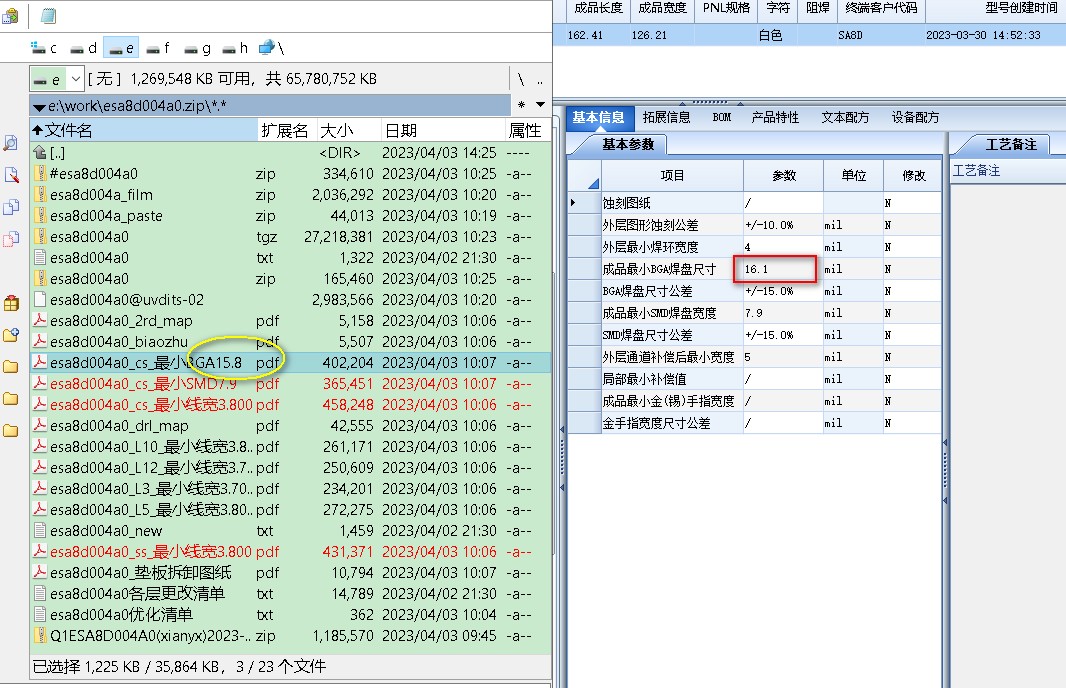The image size is (1066, 688).
Task: Open the drive selection combo box showing e
Action: pyautogui.click(x=56, y=80)
